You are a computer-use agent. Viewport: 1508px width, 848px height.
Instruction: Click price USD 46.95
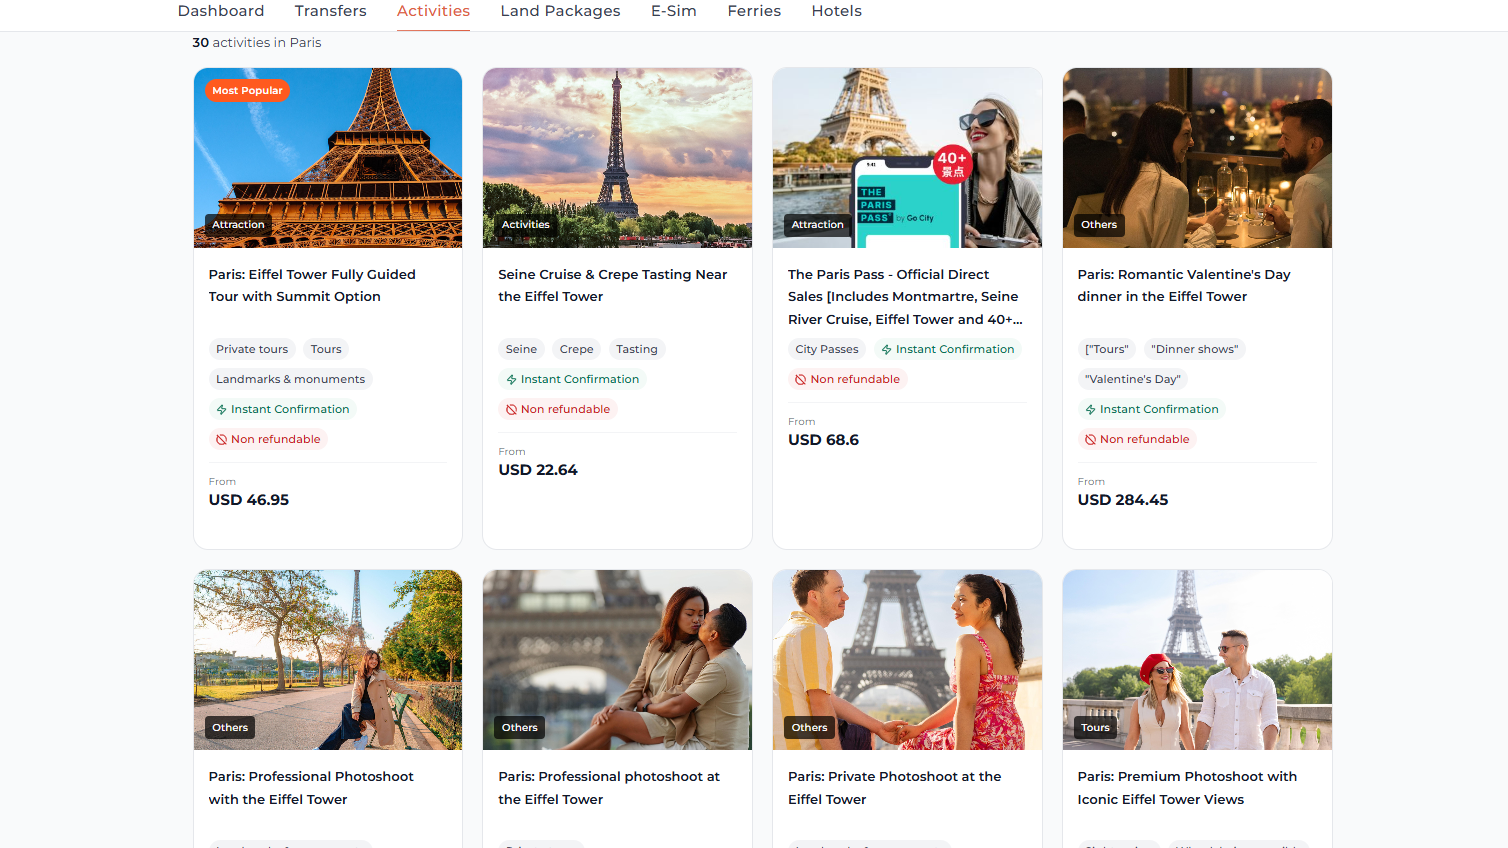[249, 500]
